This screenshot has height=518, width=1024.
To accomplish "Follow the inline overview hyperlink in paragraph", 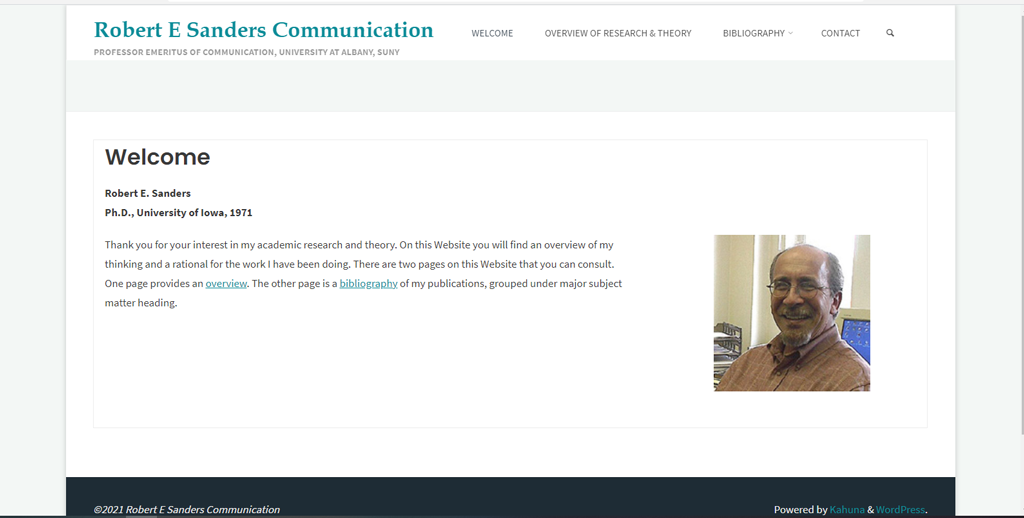I will coord(226,283).
